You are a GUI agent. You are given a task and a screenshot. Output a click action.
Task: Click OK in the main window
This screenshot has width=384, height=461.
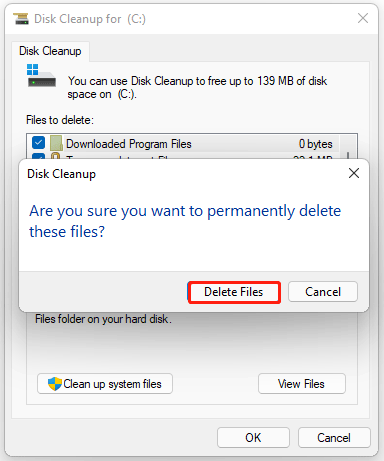(253, 437)
